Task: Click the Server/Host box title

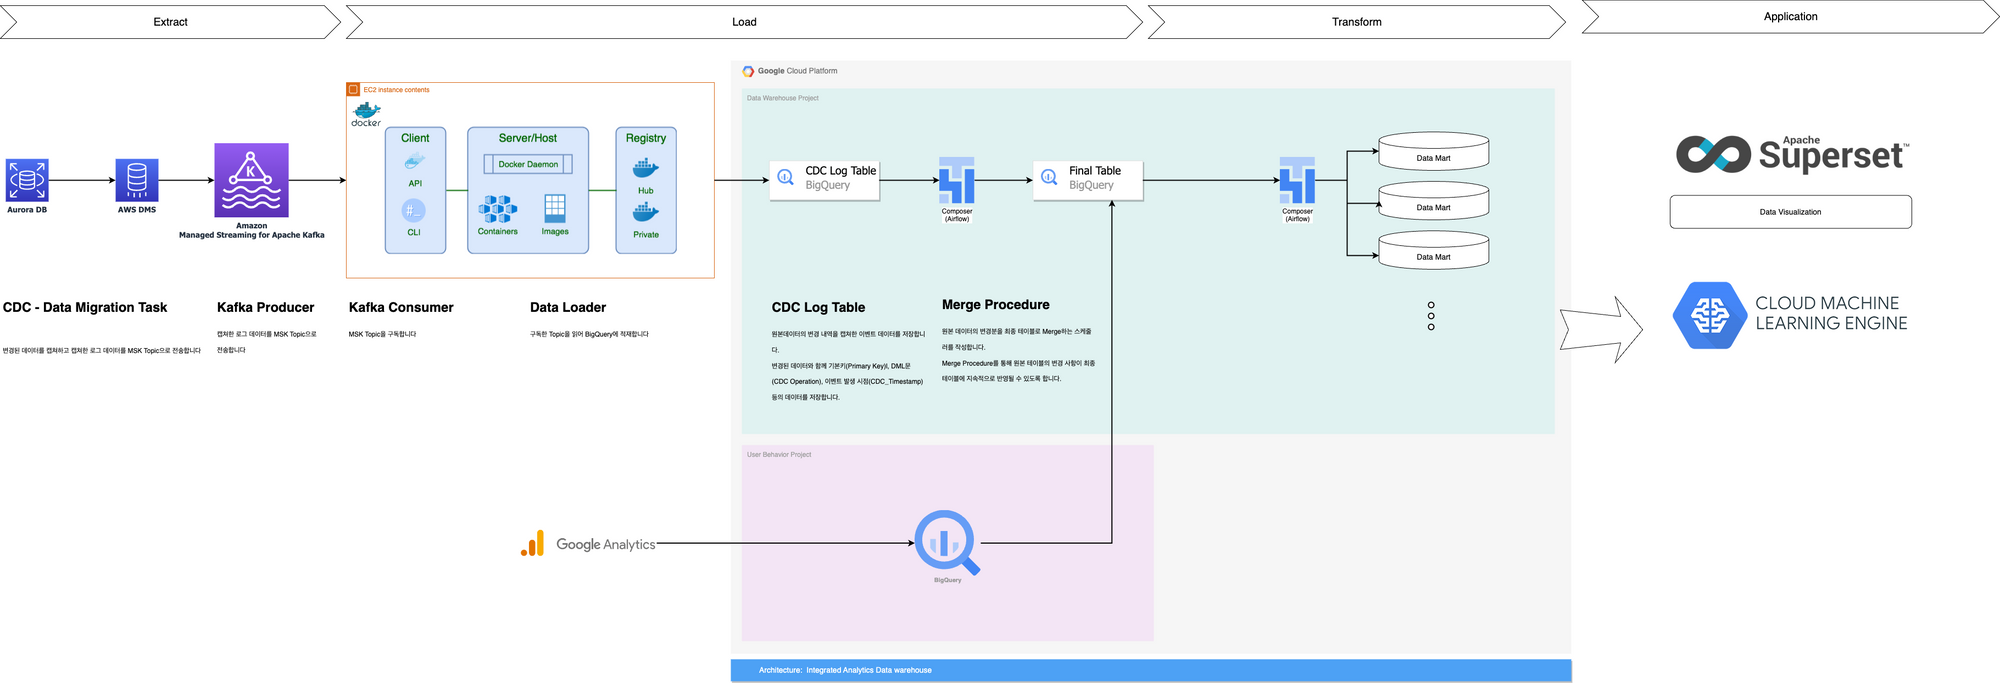Action: (x=528, y=138)
